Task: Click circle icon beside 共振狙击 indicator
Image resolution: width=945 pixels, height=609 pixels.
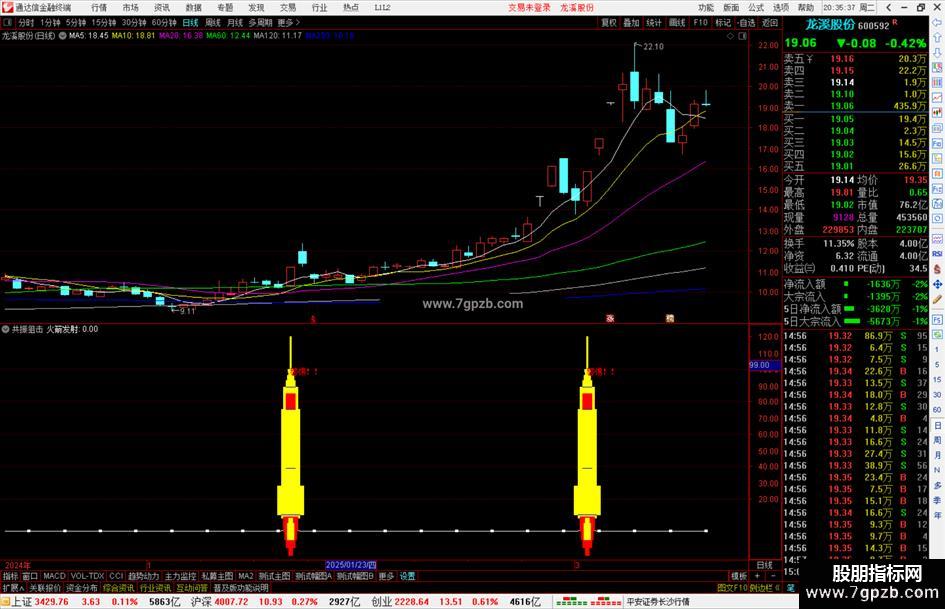Action: pos(5,329)
